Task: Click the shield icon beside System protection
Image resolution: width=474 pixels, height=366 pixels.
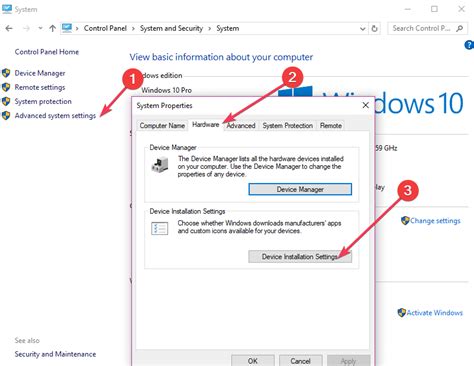Action: (x=6, y=101)
